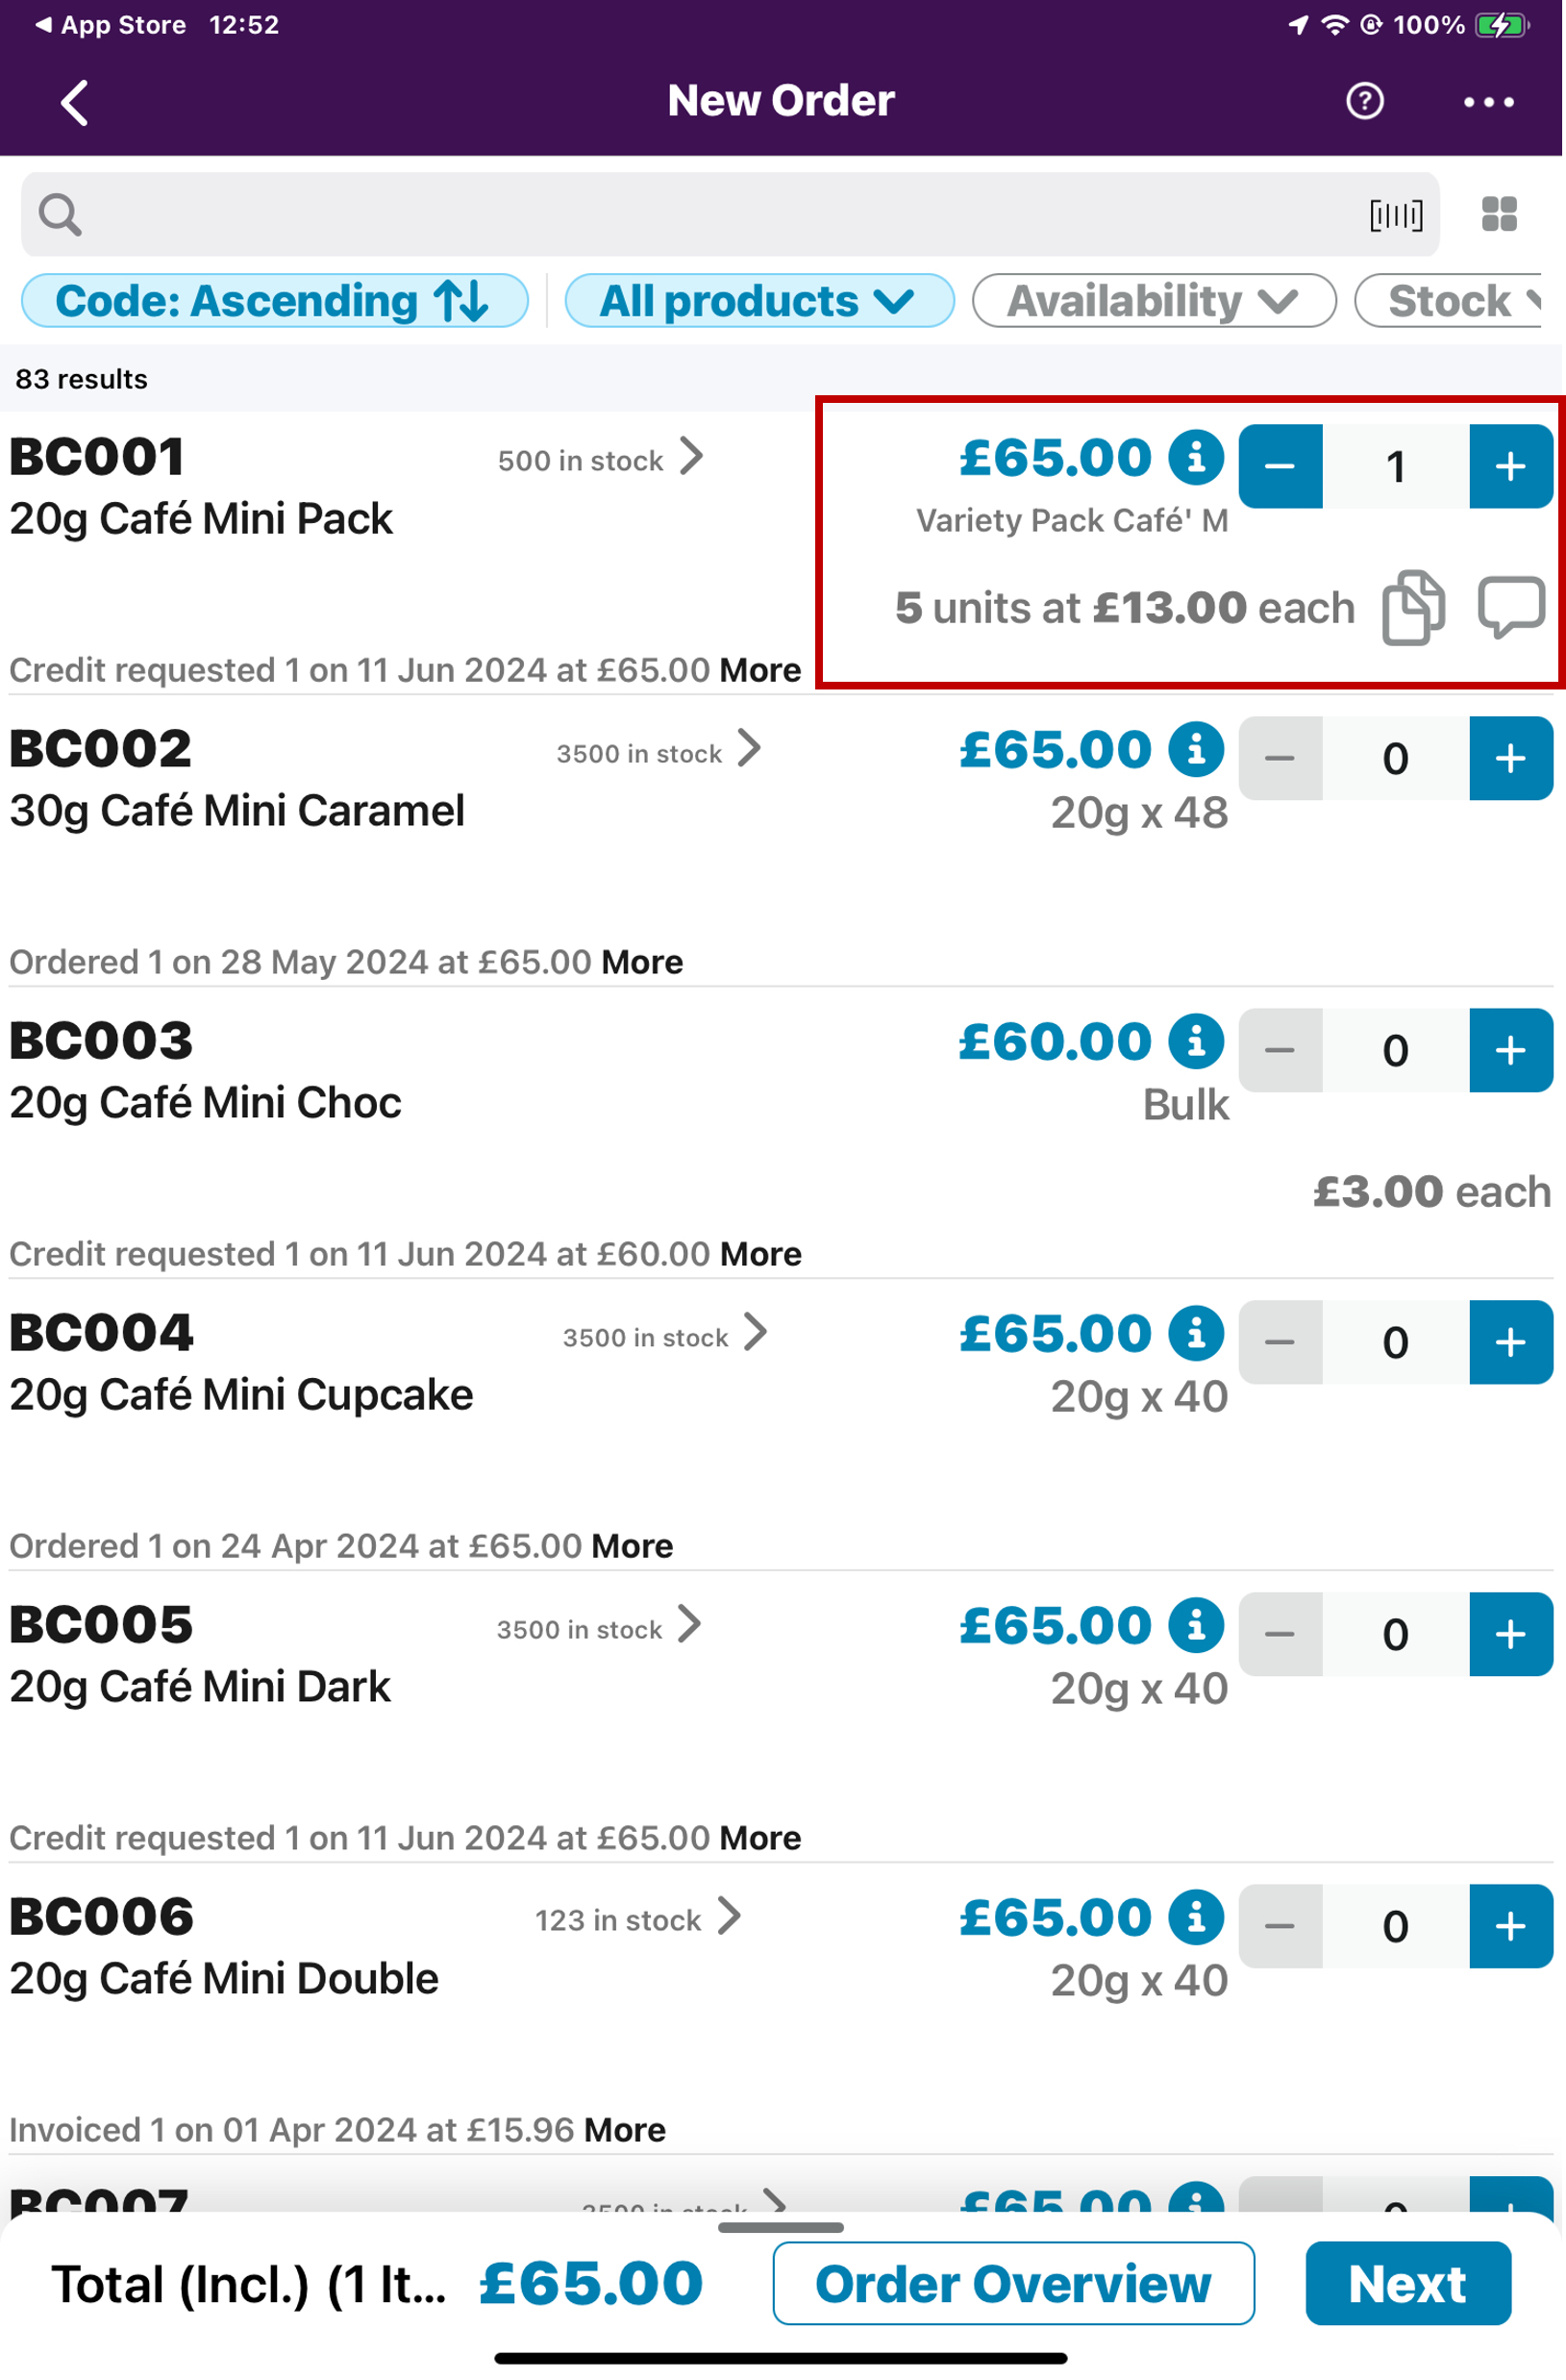Open info icon for BC003 price

pyautogui.click(x=1196, y=1041)
